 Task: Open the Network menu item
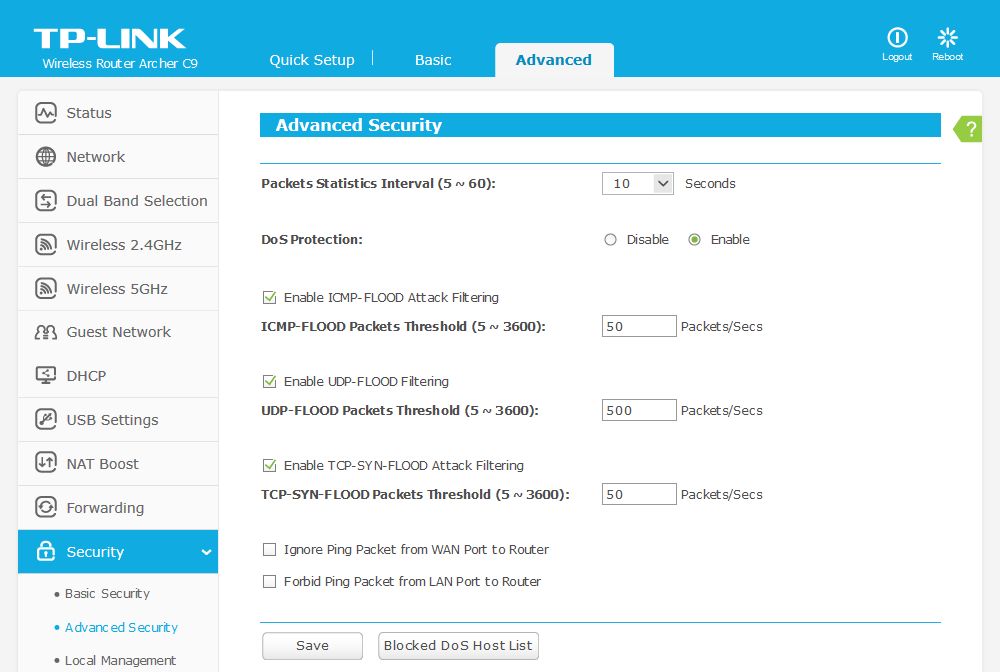tap(118, 157)
